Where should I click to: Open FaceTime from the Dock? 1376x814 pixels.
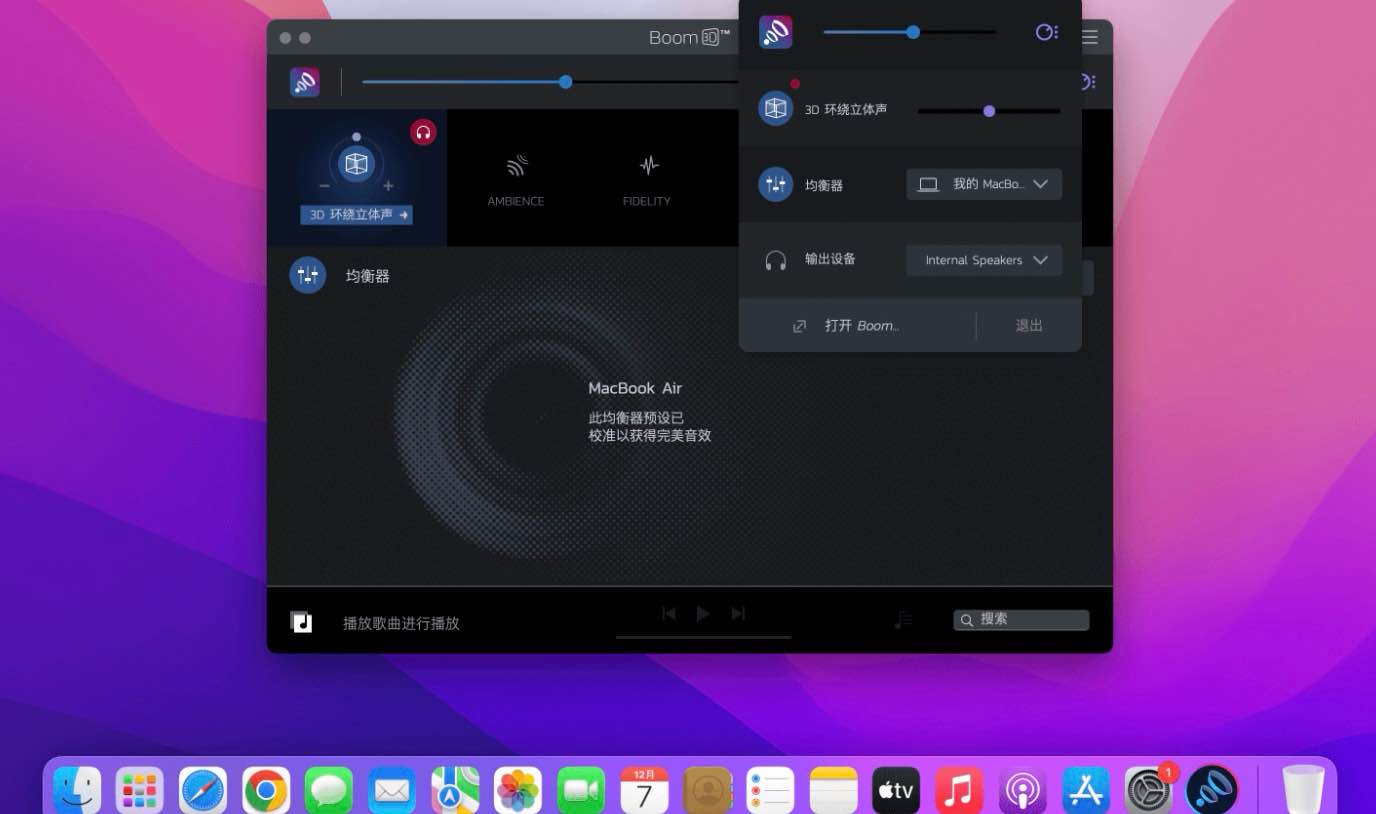[581, 791]
